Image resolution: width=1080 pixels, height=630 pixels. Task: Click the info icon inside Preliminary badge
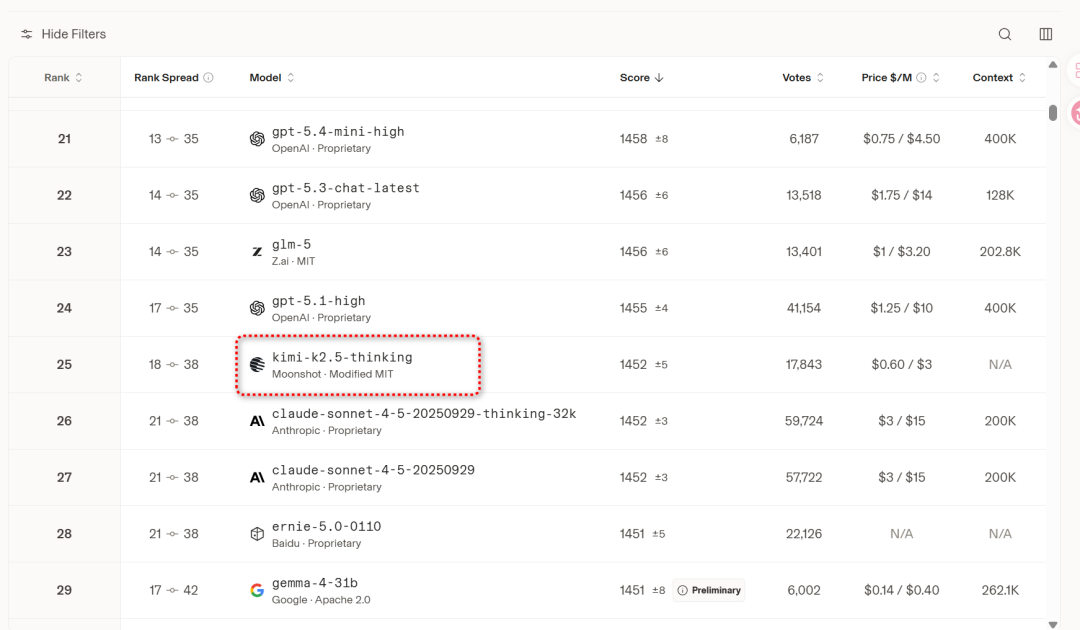(x=683, y=590)
